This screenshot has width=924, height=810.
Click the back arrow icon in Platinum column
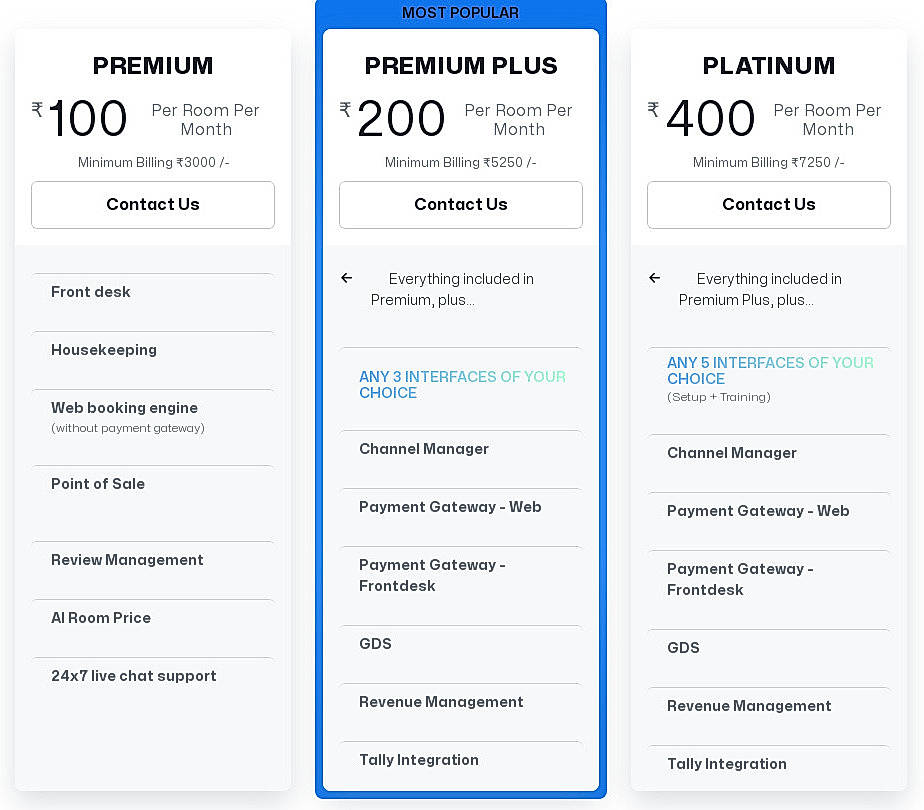(655, 278)
